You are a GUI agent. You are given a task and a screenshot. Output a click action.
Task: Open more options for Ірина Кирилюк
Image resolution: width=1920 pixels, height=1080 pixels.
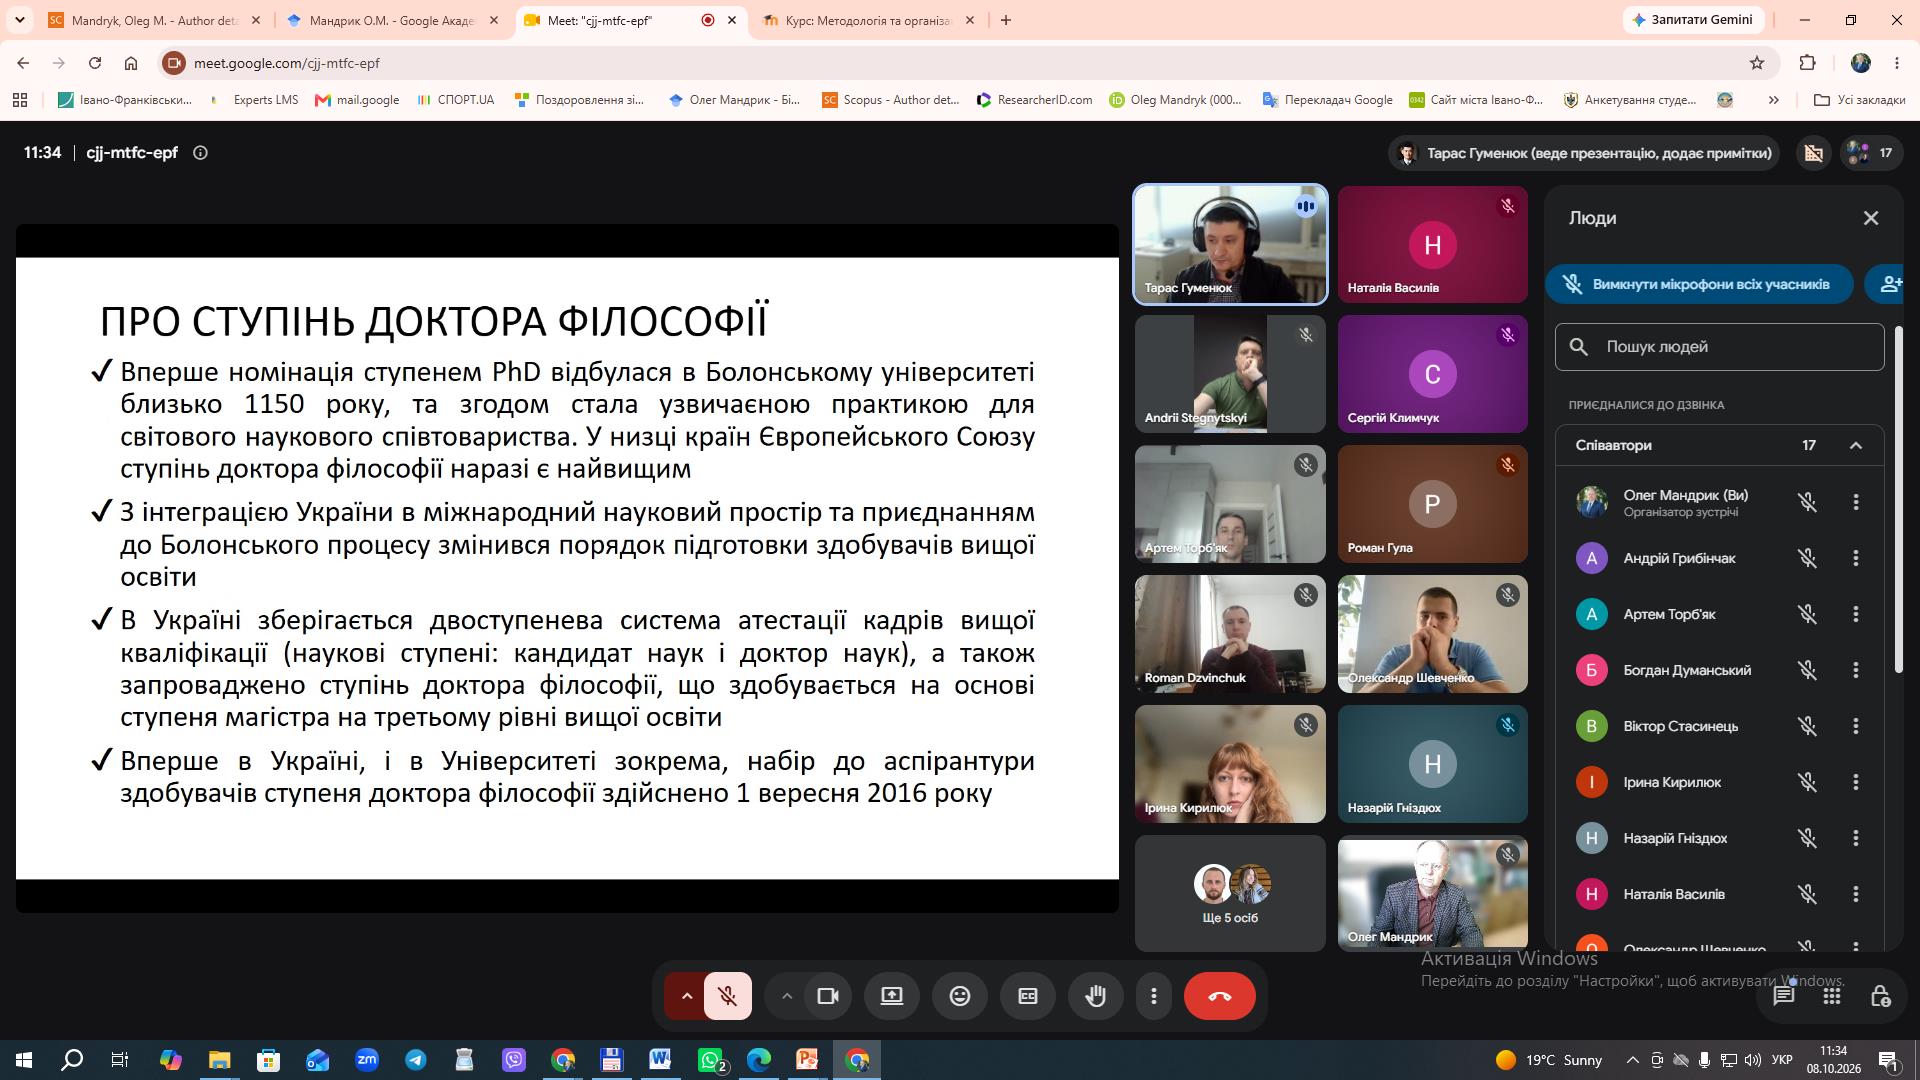tap(1856, 782)
